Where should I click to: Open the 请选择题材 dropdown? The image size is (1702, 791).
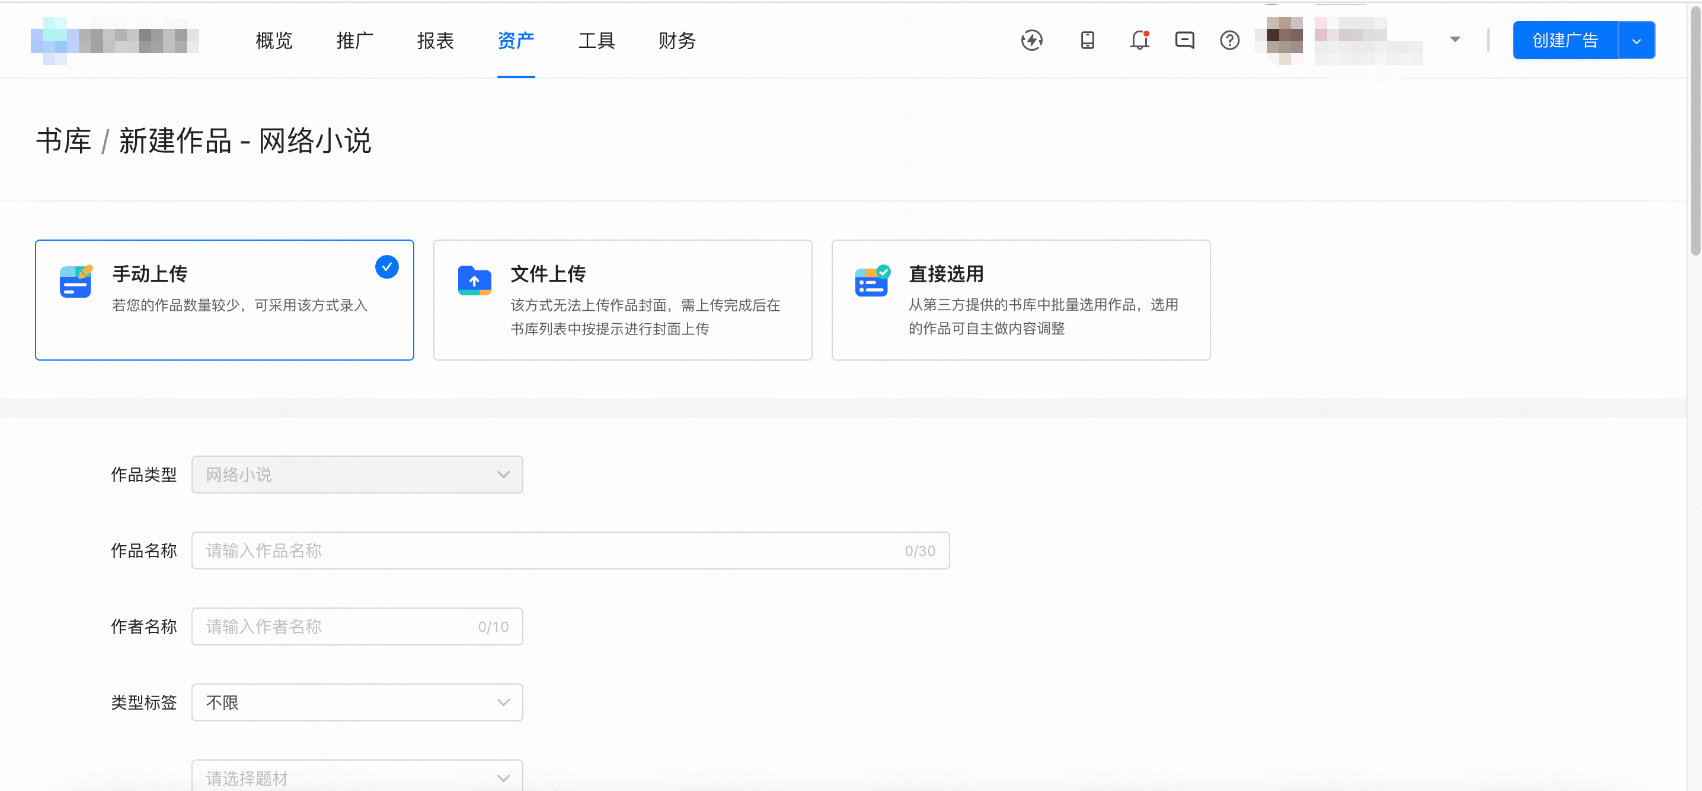pos(357,777)
